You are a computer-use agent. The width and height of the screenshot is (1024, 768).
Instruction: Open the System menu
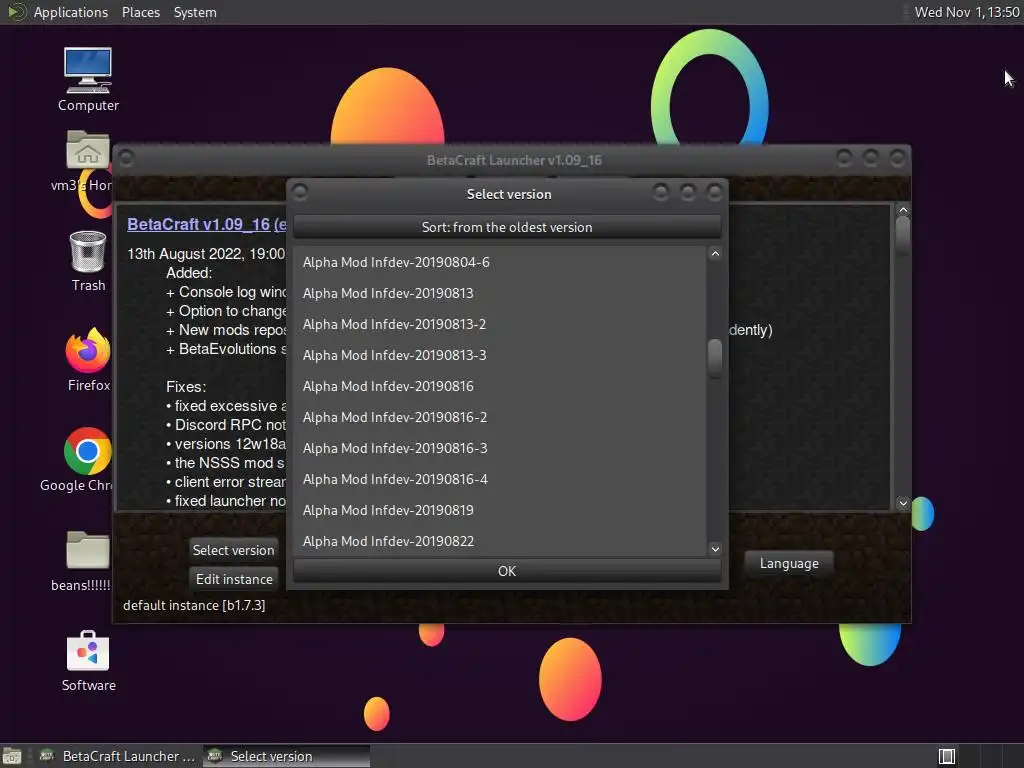click(x=195, y=12)
